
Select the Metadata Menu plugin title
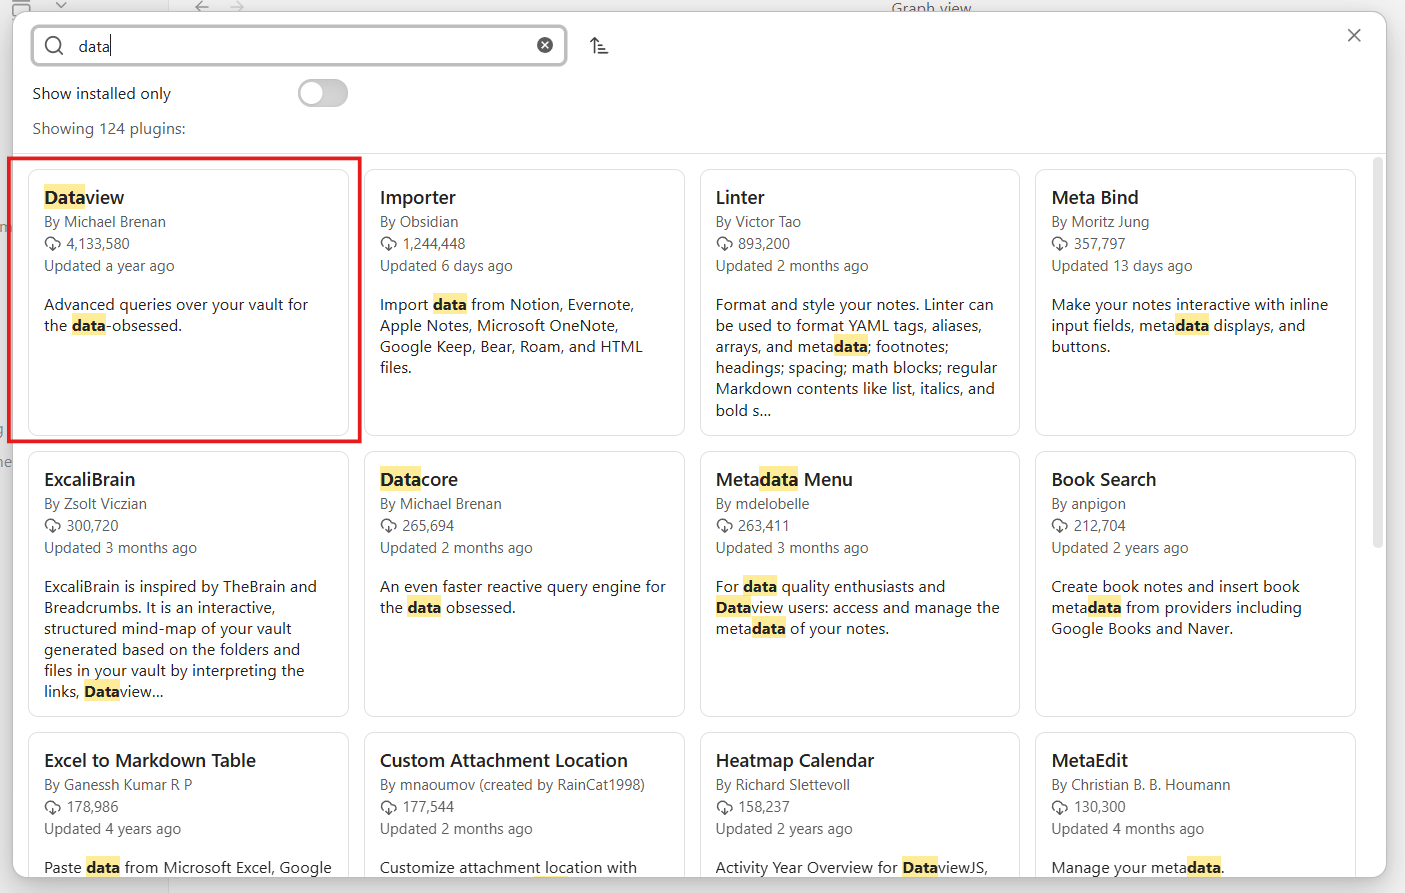pos(784,480)
